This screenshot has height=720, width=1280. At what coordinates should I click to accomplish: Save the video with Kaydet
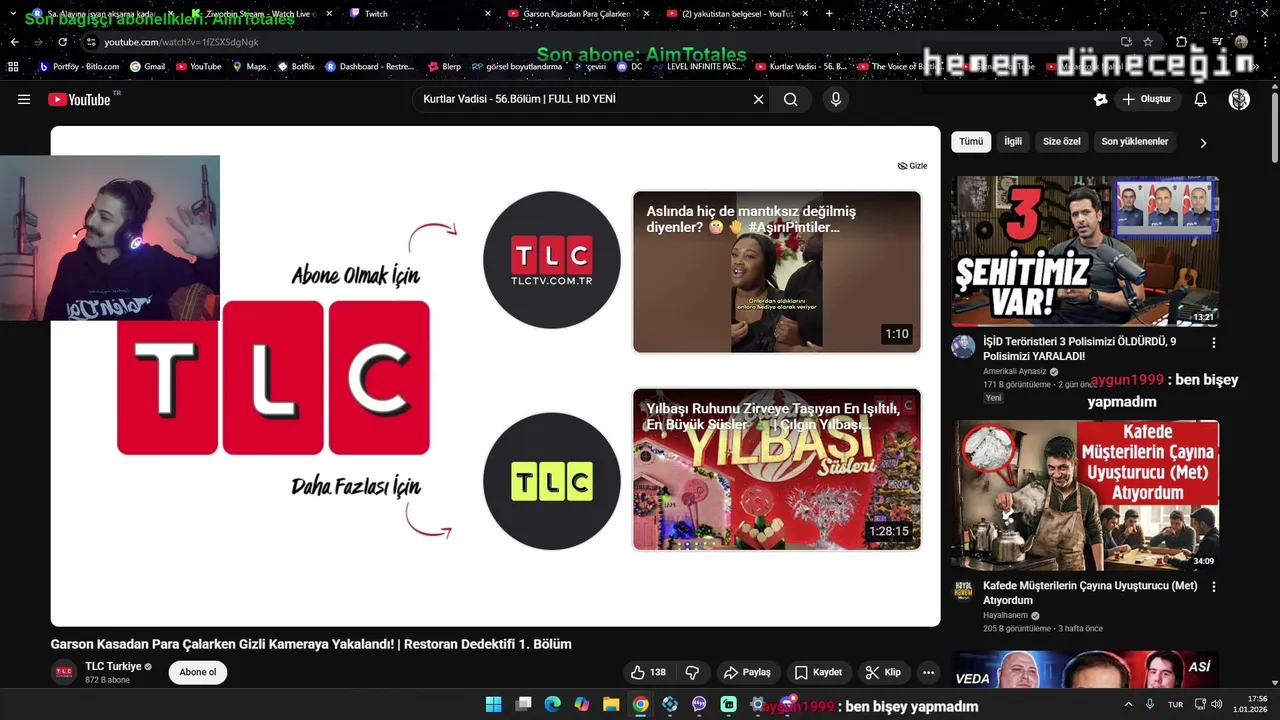[818, 672]
